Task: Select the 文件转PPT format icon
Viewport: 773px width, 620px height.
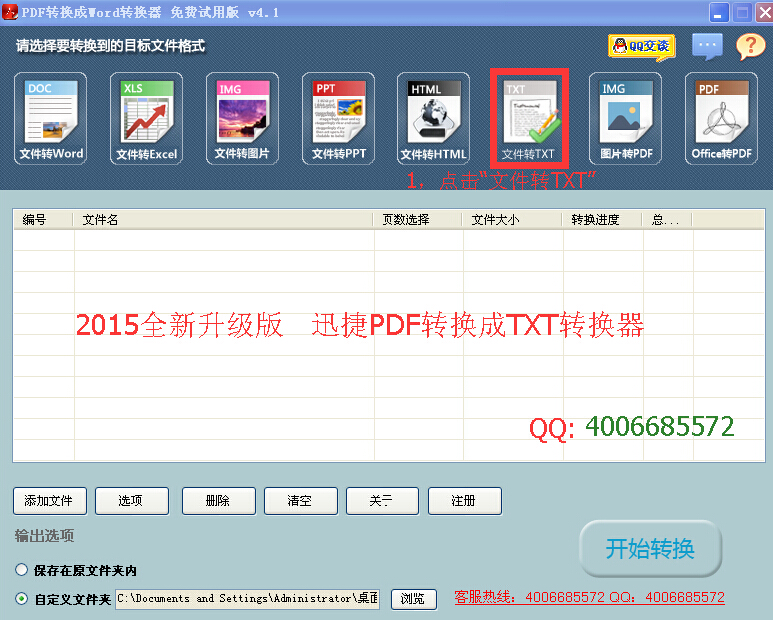Action: [x=338, y=118]
